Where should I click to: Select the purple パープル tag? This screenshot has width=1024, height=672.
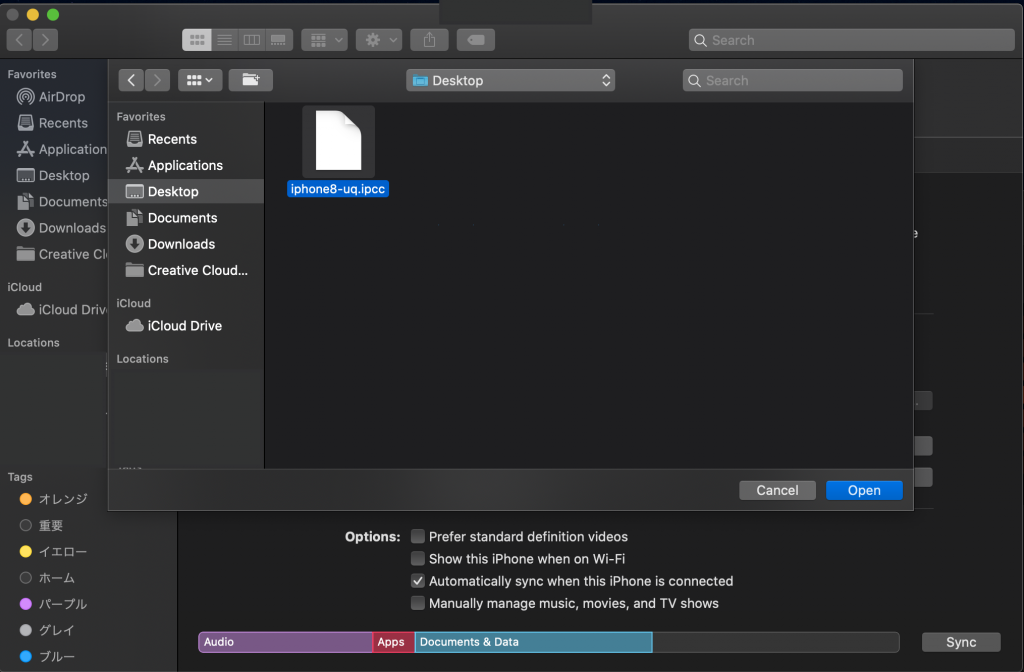click(54, 603)
